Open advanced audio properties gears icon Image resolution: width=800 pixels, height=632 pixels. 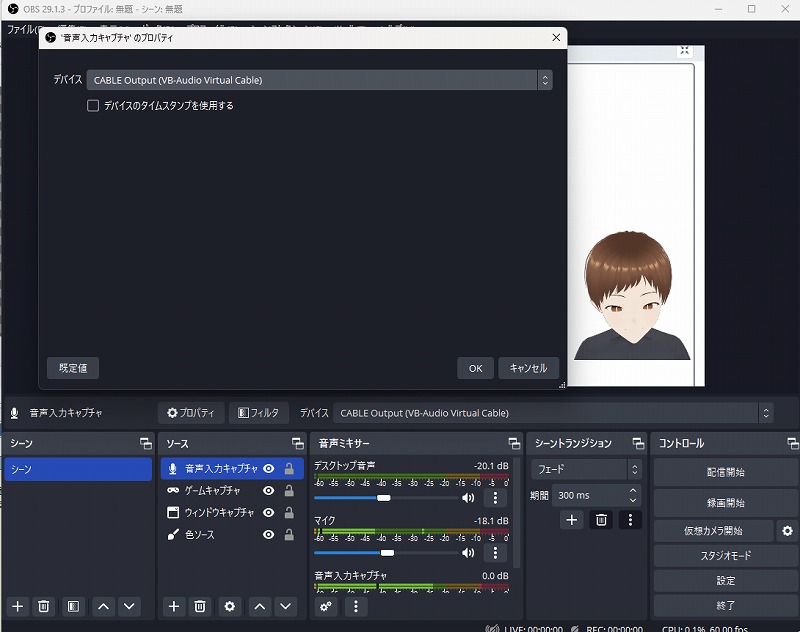pyautogui.click(x=326, y=606)
